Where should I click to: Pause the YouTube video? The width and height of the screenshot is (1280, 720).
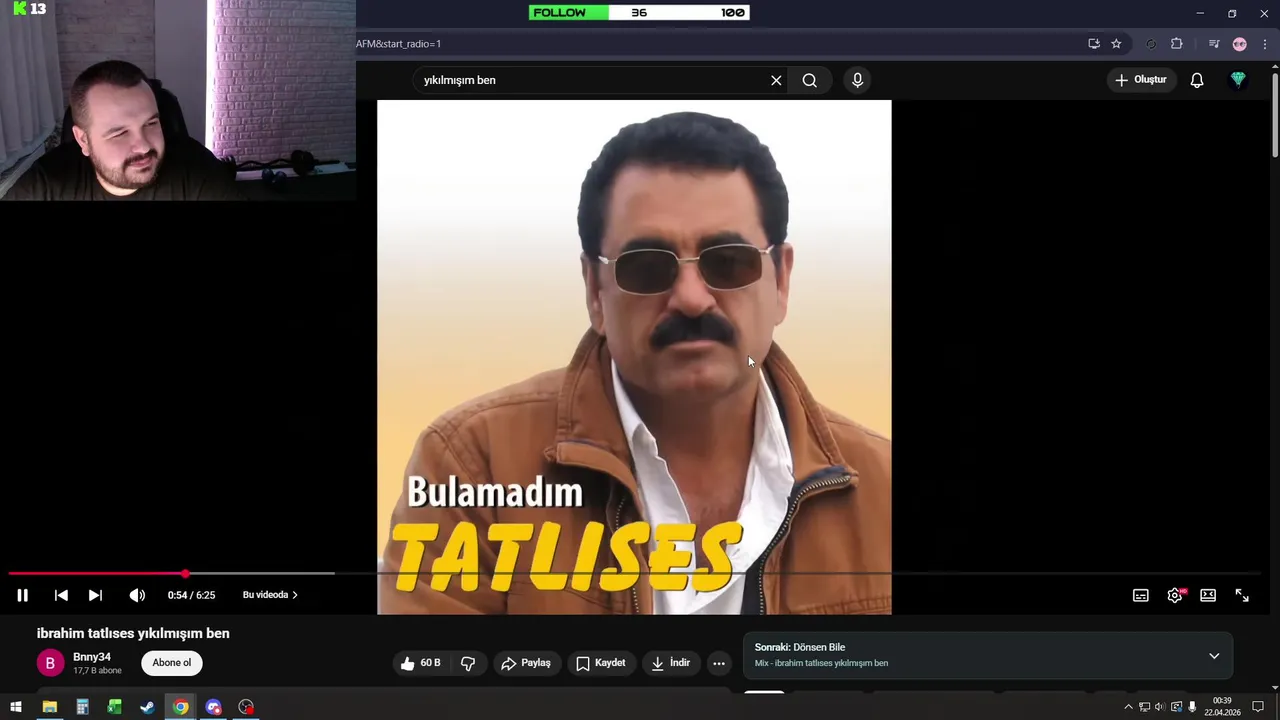point(22,595)
